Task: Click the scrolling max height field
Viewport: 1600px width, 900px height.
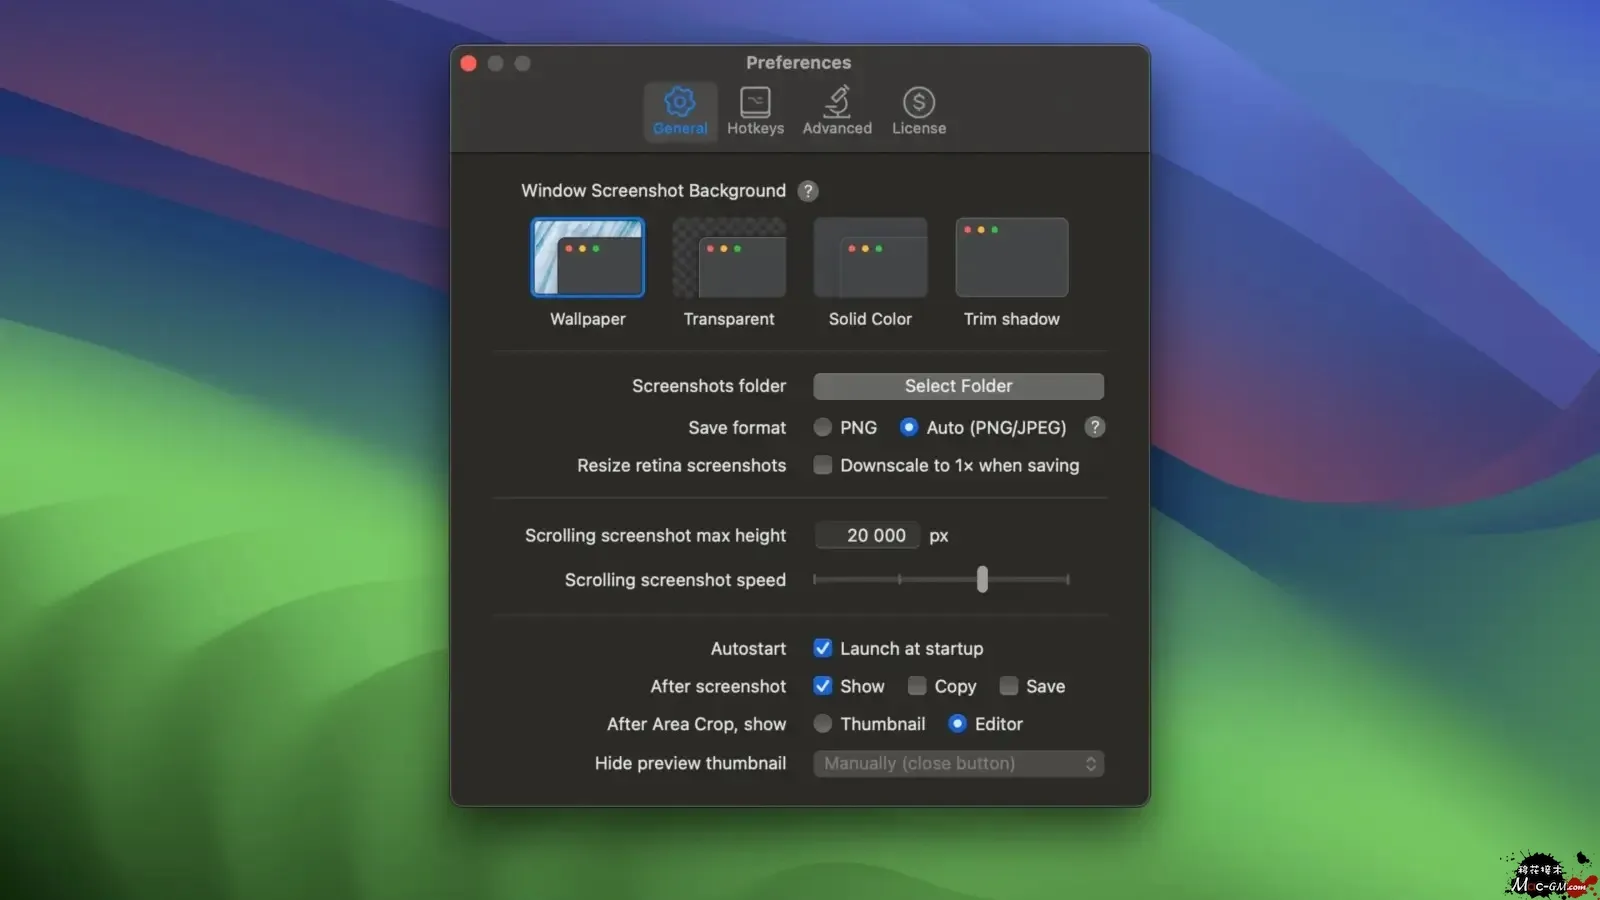Action: pyautogui.click(x=867, y=536)
